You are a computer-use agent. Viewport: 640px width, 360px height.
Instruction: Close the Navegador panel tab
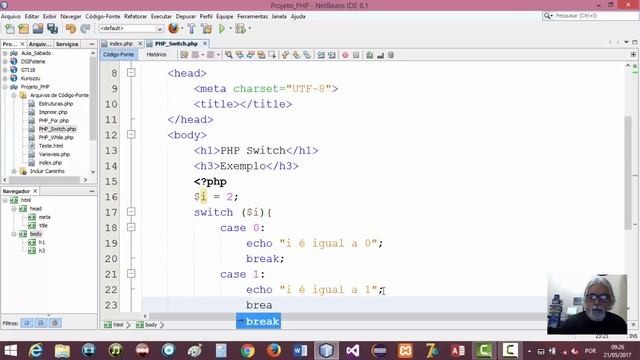tap(35, 191)
